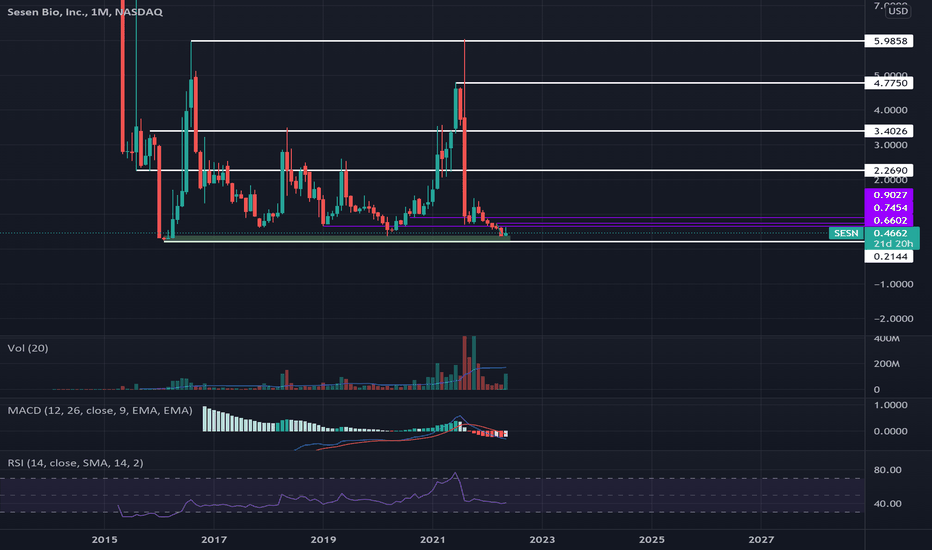Click the 0.0000 MACD axis label
This screenshot has height=550, width=932.
(x=890, y=431)
